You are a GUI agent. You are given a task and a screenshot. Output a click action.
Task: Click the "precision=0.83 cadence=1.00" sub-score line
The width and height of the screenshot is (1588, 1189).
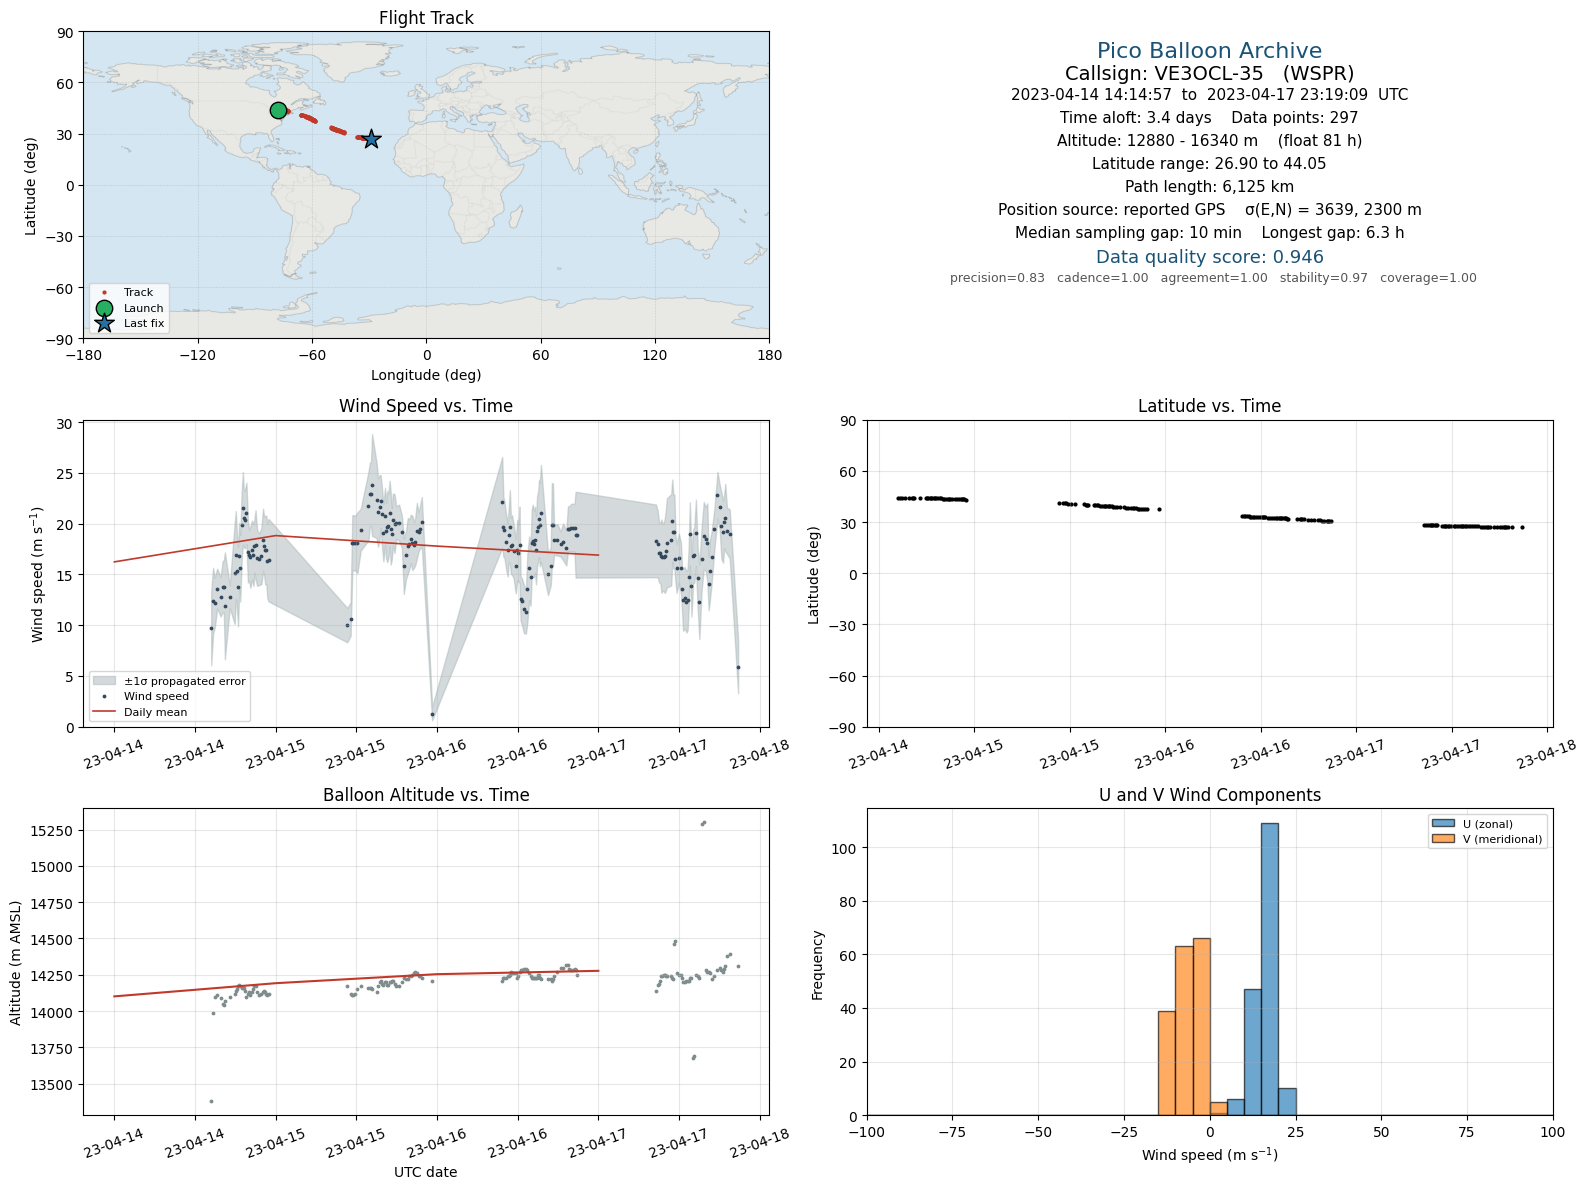[1213, 278]
